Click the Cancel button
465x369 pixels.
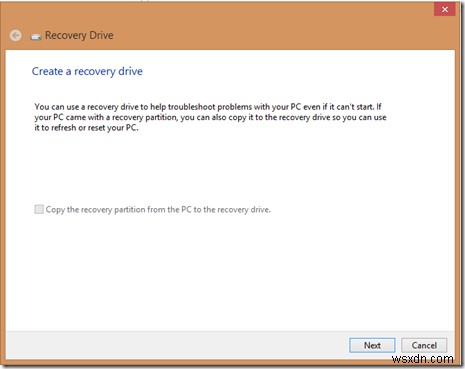[424, 345]
